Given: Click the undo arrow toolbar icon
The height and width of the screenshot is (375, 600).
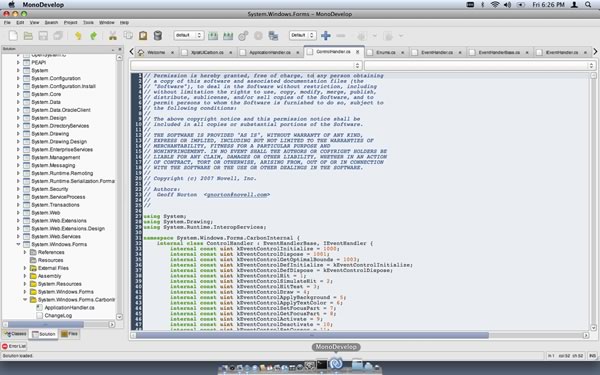Looking at the screenshot, I should (78, 36).
